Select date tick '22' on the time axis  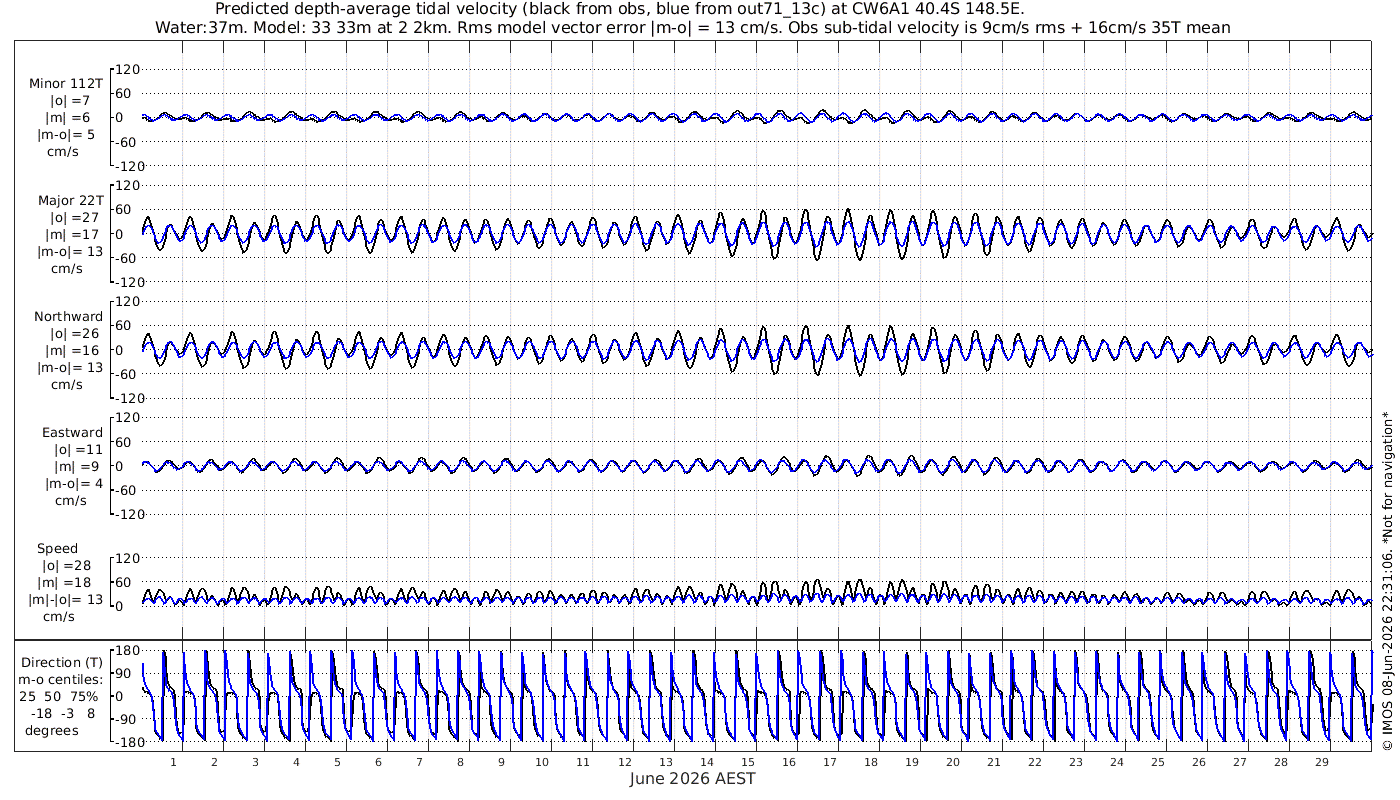coord(1035,761)
